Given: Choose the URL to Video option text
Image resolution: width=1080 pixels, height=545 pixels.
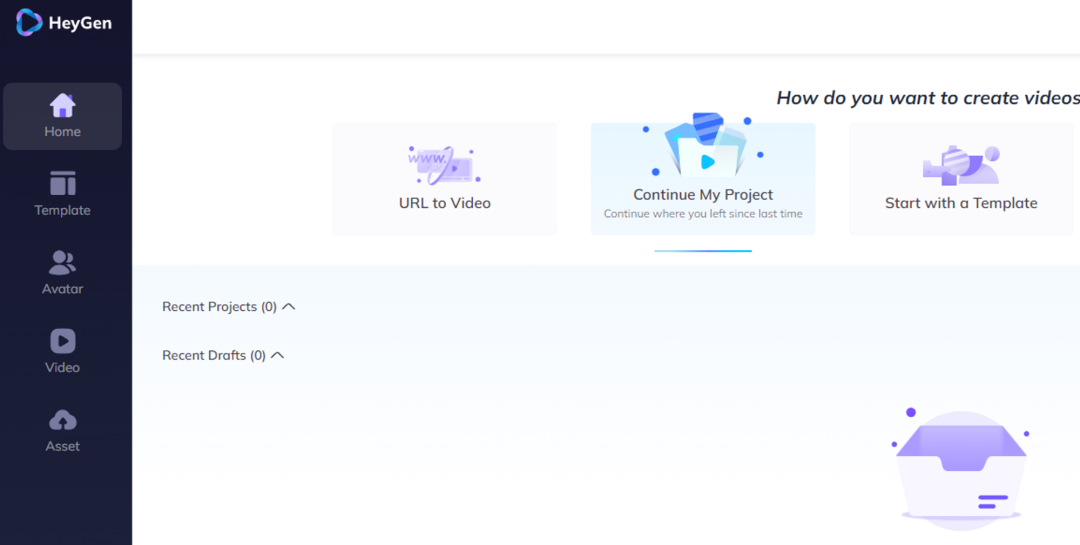Looking at the screenshot, I should 444,203.
